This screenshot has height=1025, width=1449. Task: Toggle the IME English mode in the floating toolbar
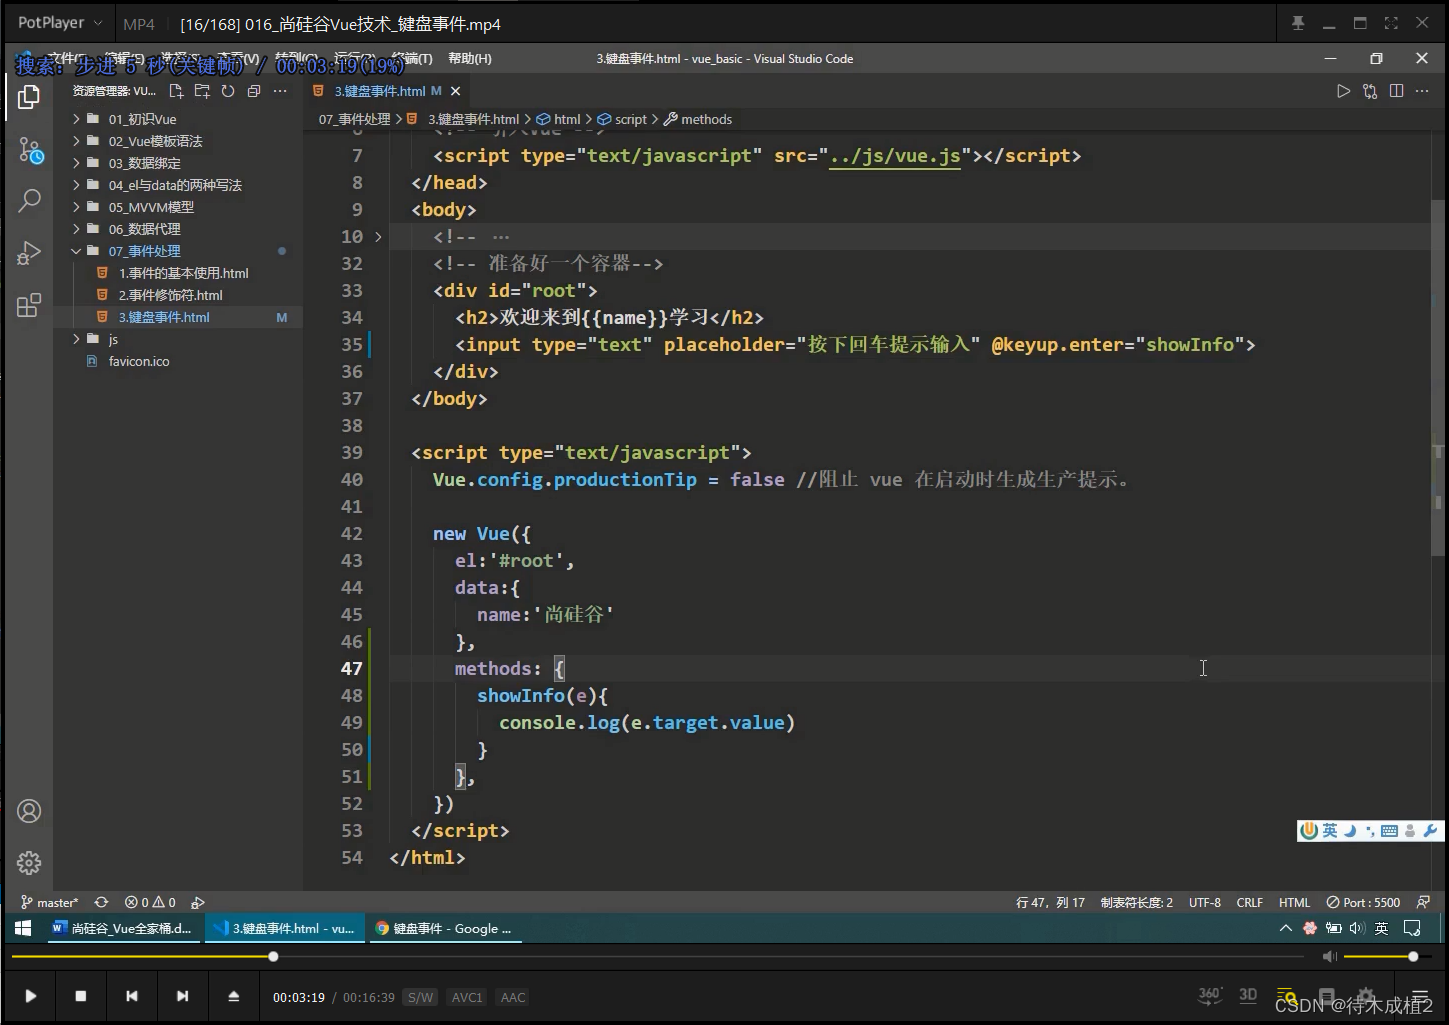[x=1329, y=831]
